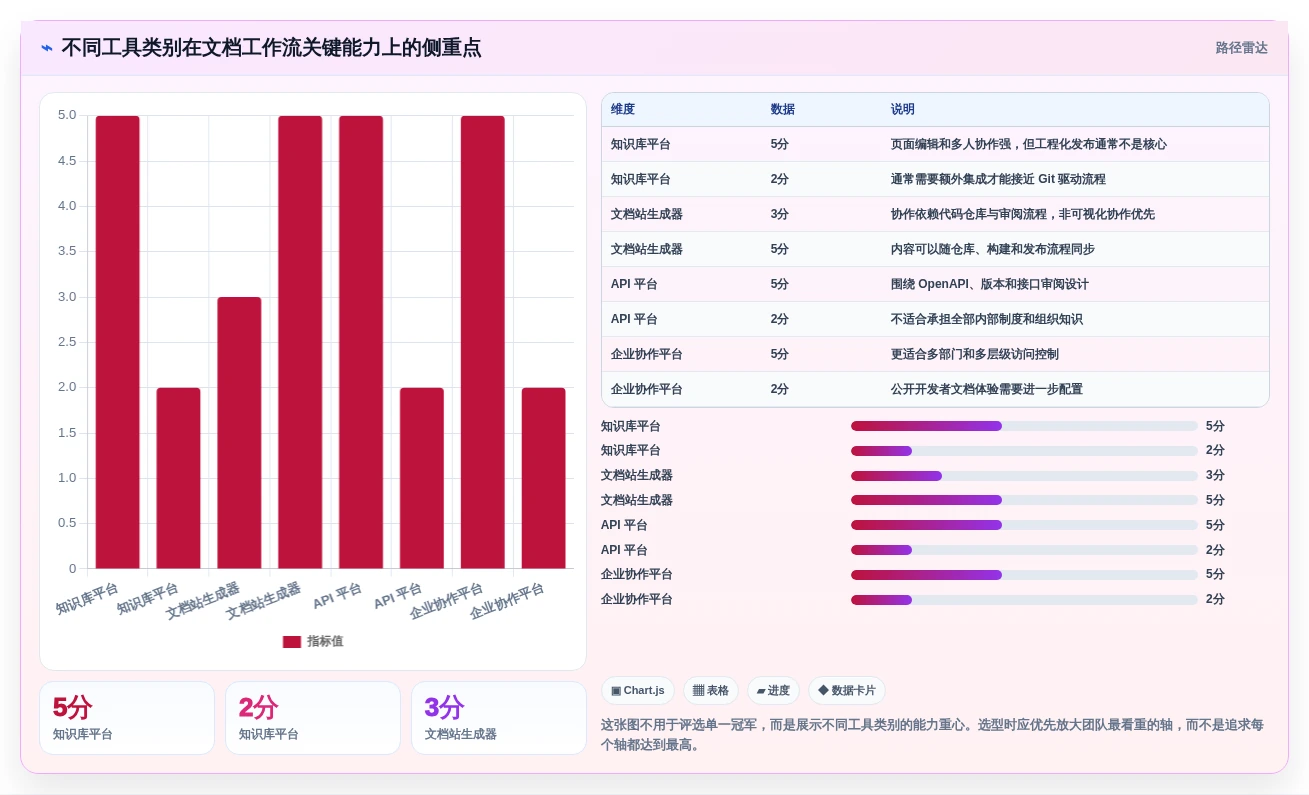Click the 企业协作平台 chart bar at 5.0
This screenshot has width=1309, height=795.
click(483, 342)
